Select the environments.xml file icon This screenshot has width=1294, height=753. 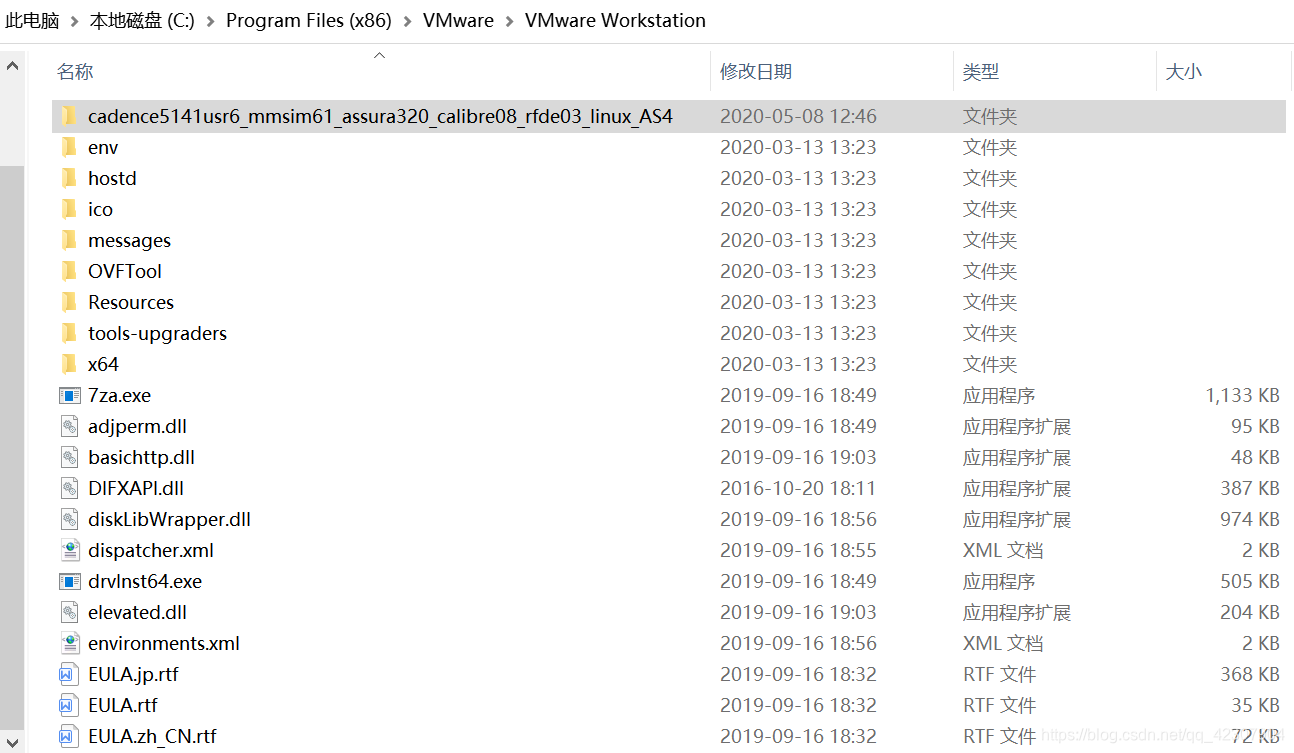click(x=69, y=643)
